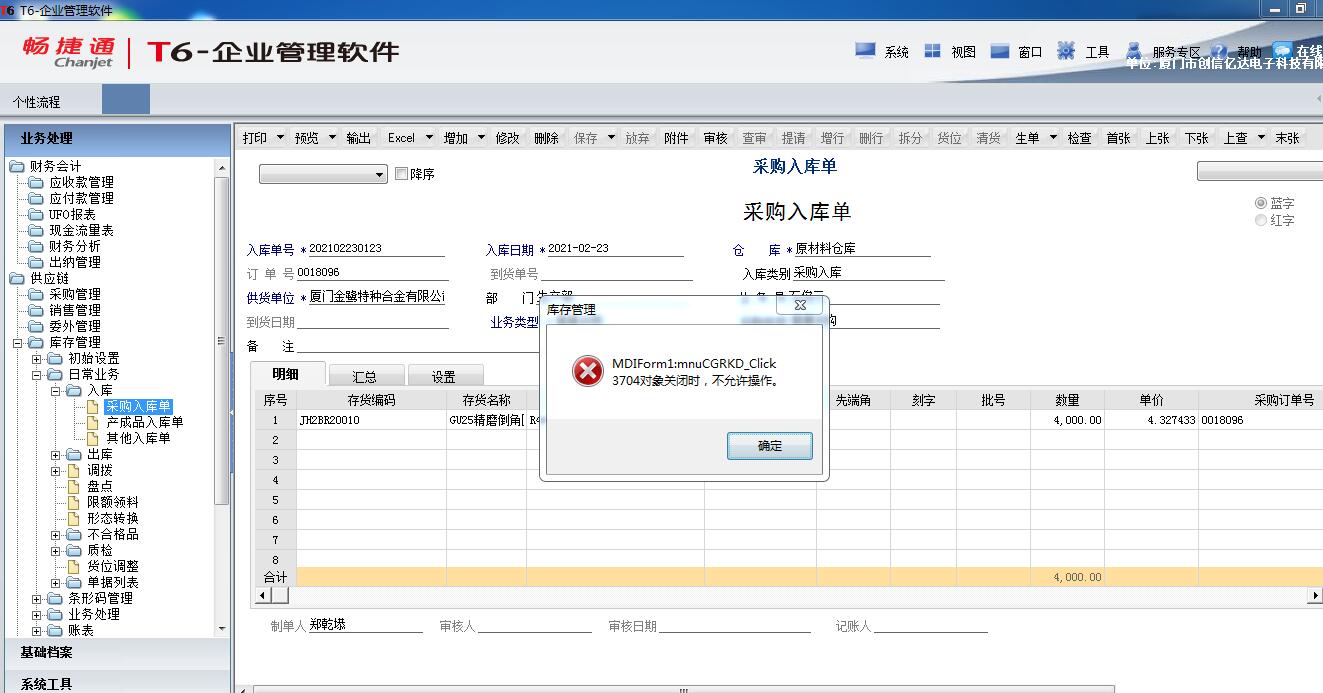Click the 供货单位 supplier field
Screen dimensions: 1323x693
pyautogui.click(x=376, y=297)
